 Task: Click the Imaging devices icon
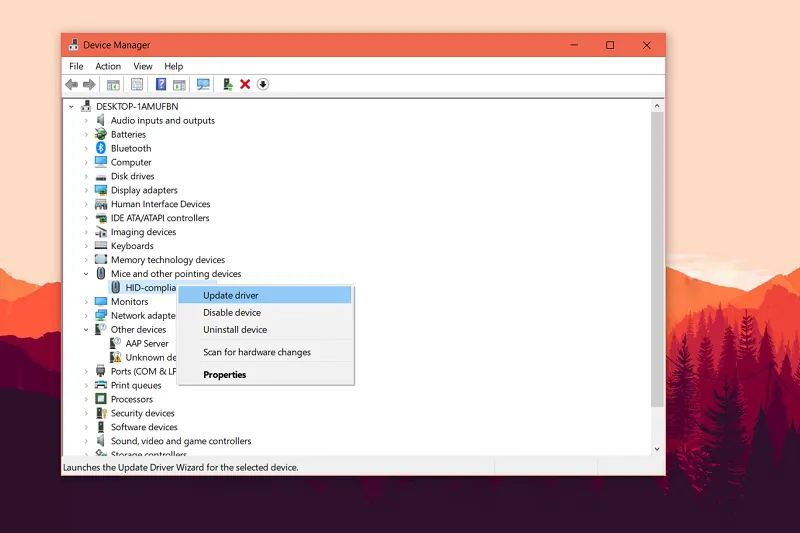[101, 232]
